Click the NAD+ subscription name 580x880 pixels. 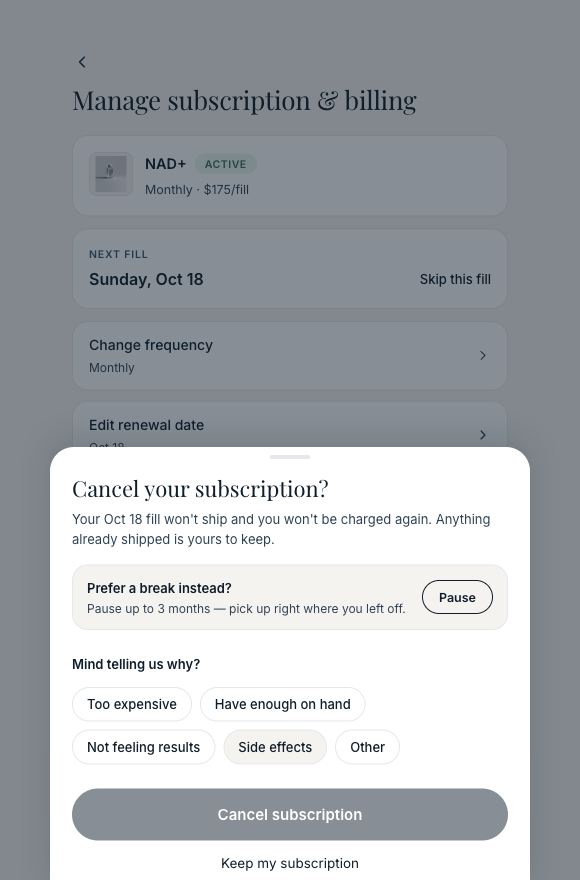coord(165,164)
